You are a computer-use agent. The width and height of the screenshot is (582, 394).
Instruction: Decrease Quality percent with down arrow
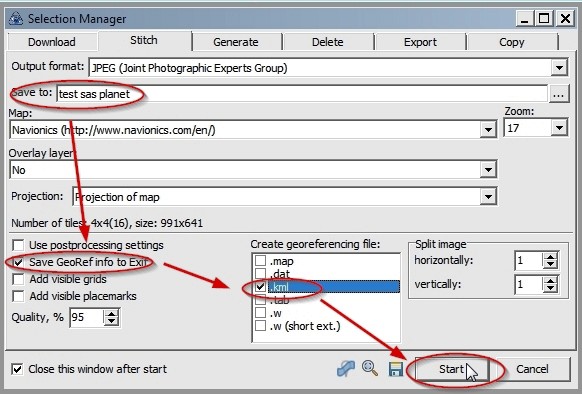[111, 322]
